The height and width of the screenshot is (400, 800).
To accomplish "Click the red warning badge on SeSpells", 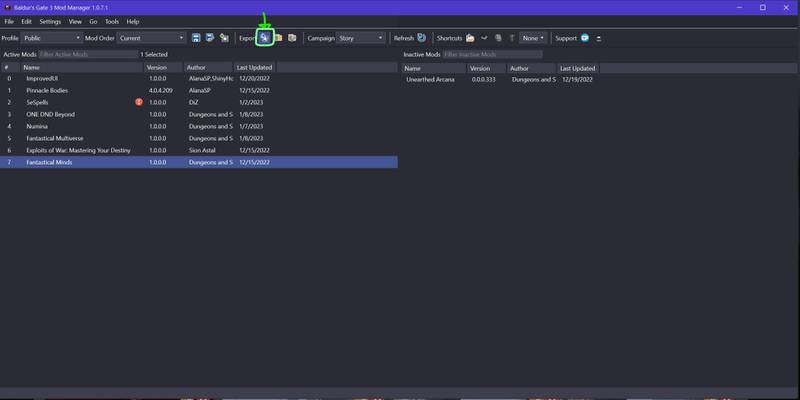I will (139, 102).
